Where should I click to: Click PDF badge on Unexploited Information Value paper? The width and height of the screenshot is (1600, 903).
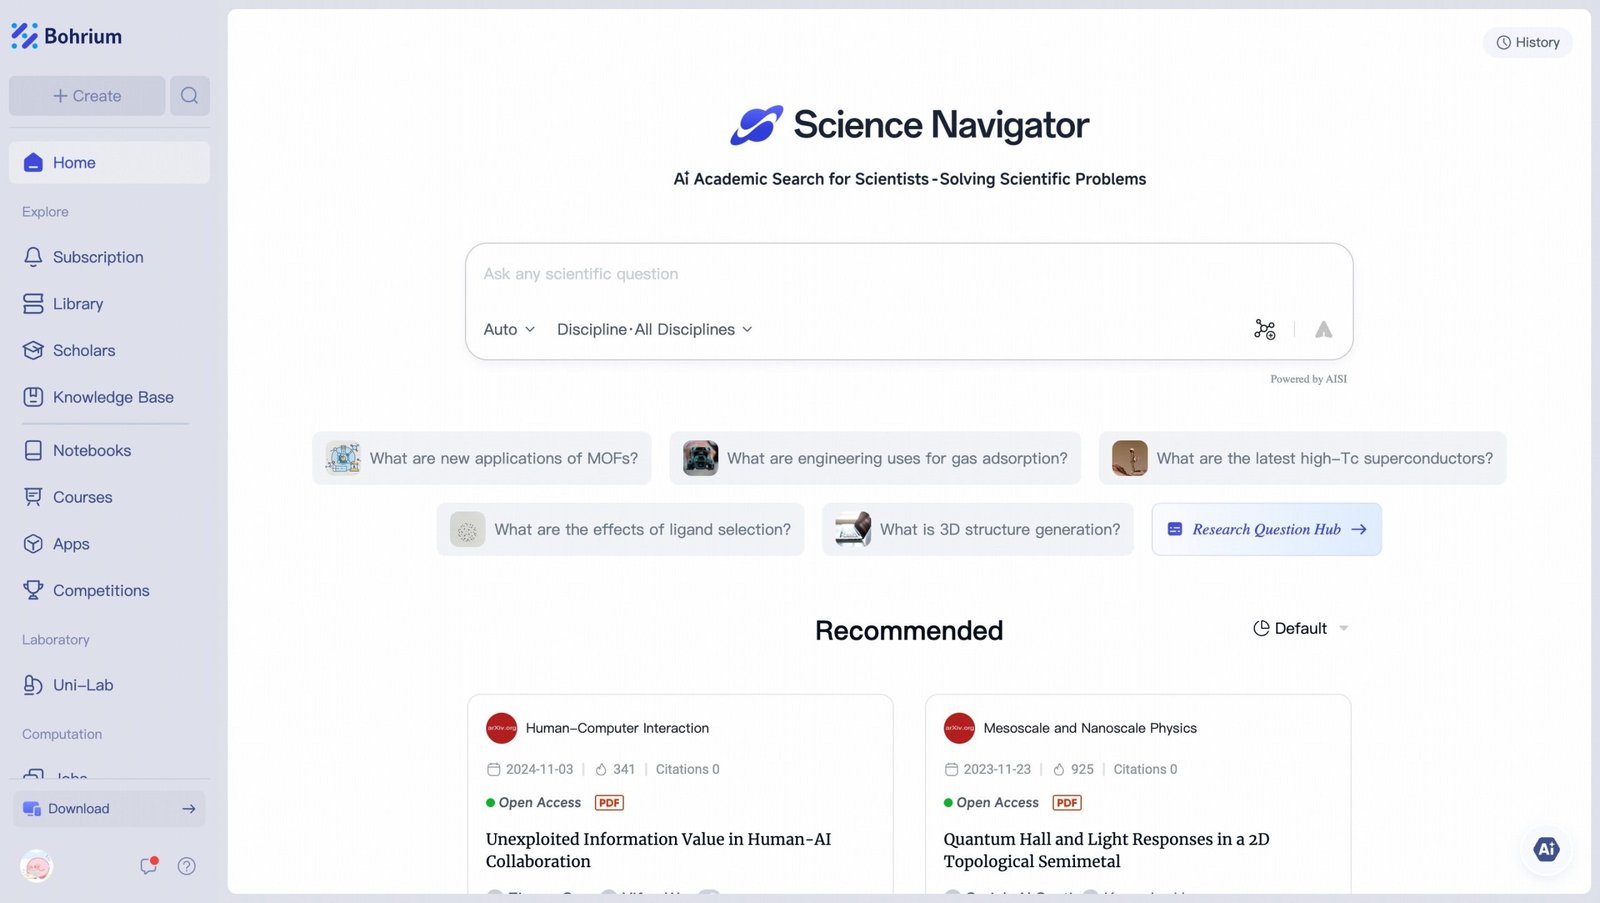[x=609, y=802]
